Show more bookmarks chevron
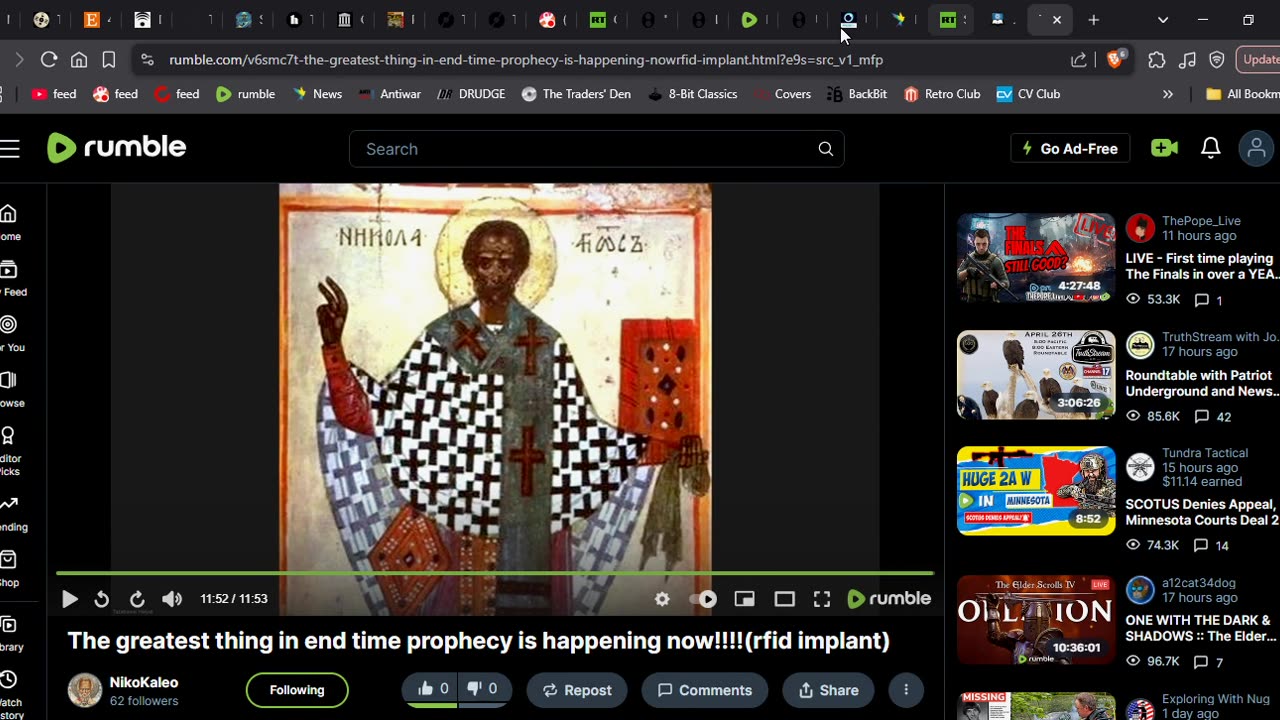The height and width of the screenshot is (720, 1280). [x=1167, y=94]
